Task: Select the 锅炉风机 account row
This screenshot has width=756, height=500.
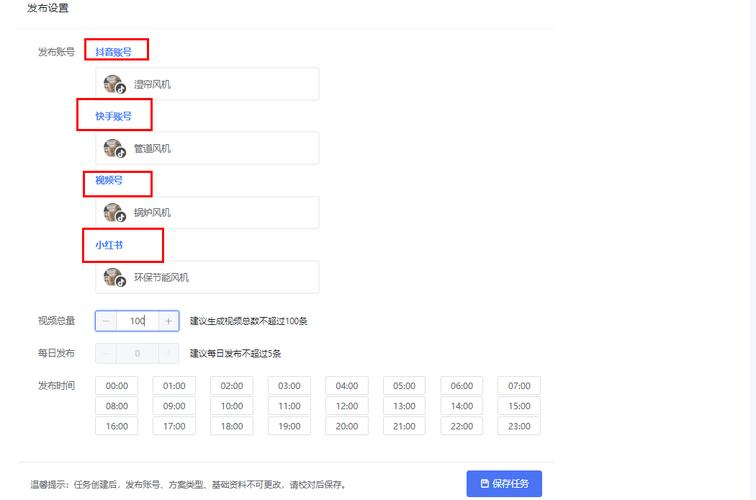Action: [207, 213]
